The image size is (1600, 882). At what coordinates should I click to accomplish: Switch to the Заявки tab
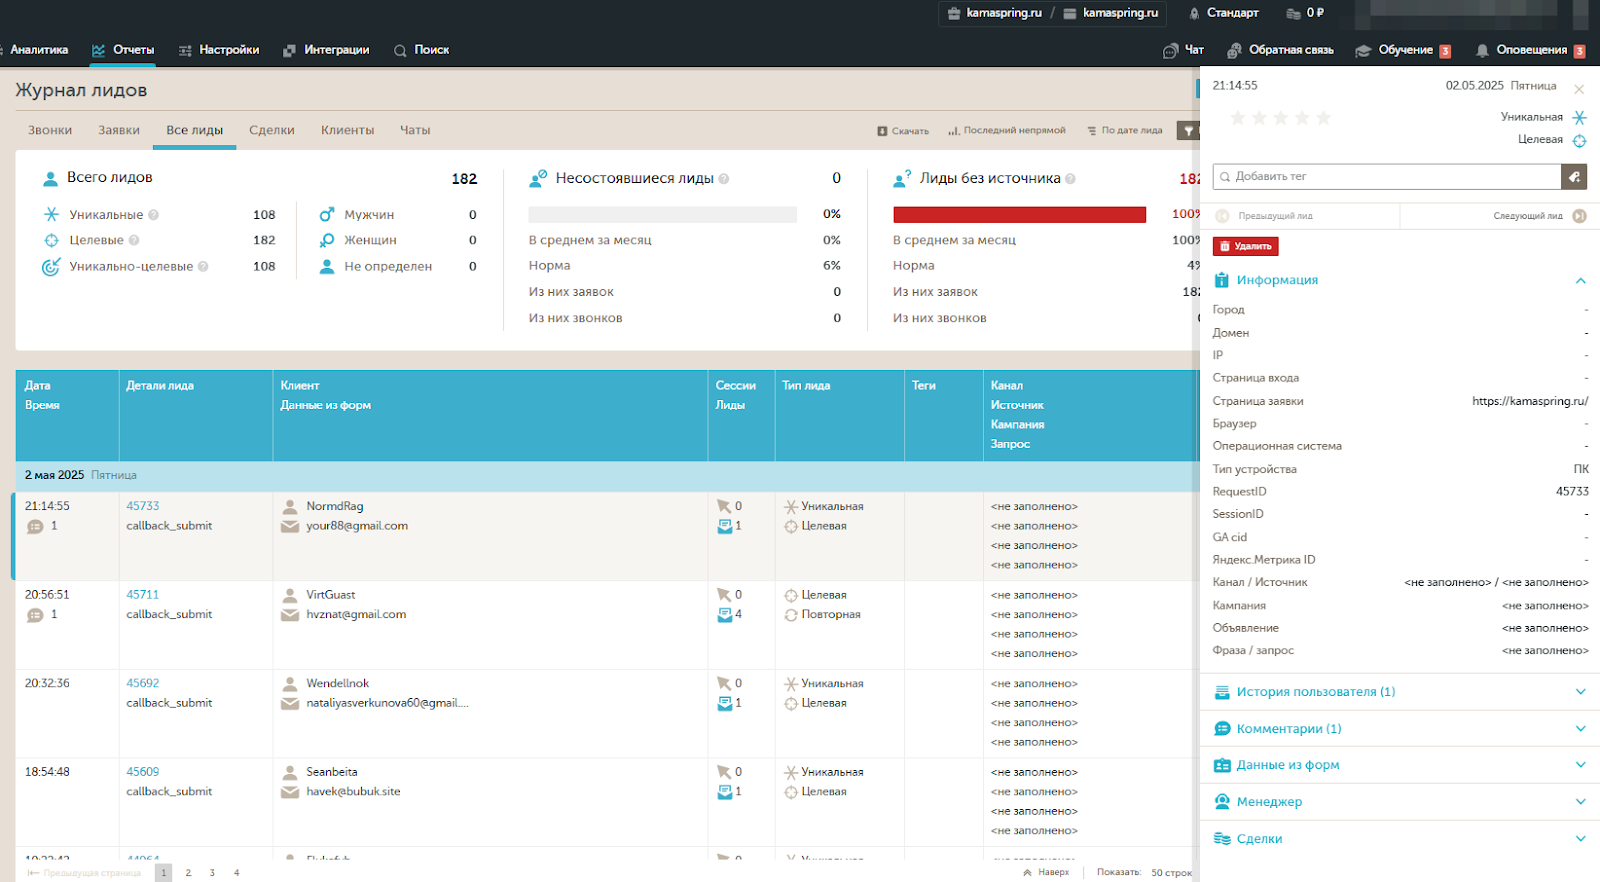tap(119, 131)
